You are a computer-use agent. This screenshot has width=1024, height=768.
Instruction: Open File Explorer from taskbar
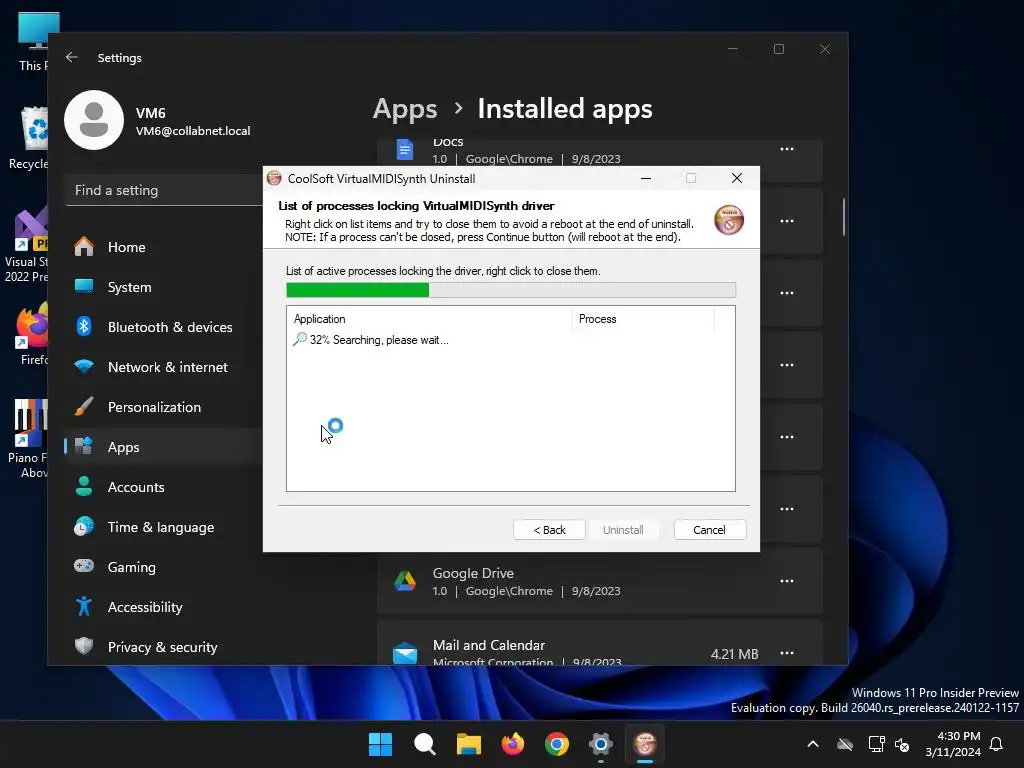click(468, 744)
